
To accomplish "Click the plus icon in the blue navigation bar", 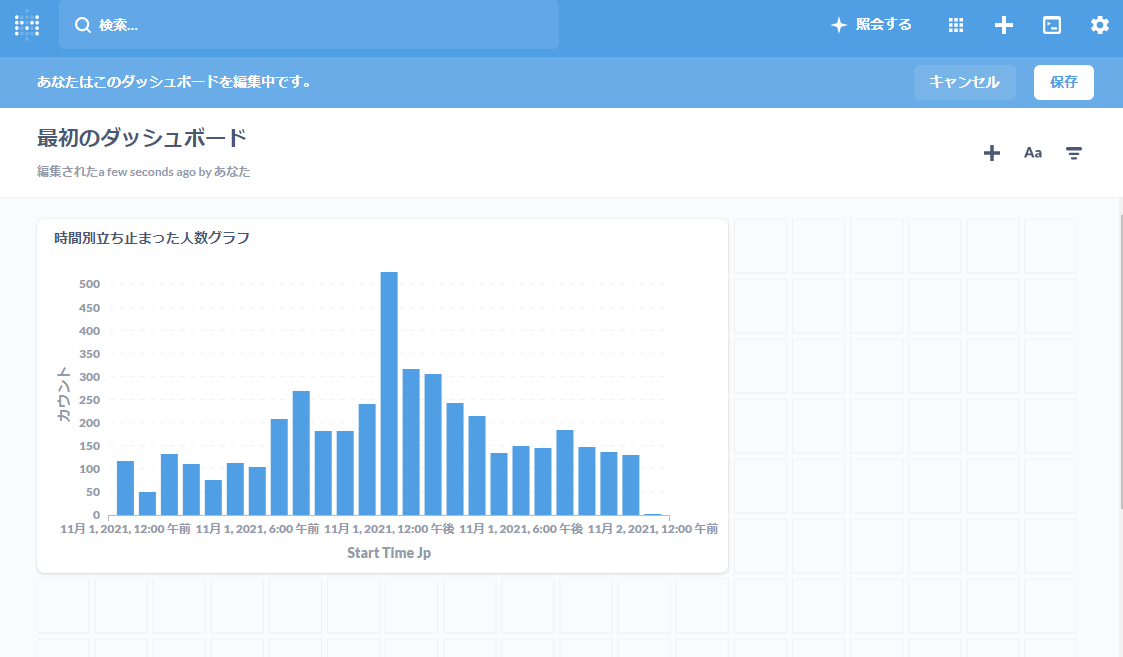I will tap(1004, 25).
